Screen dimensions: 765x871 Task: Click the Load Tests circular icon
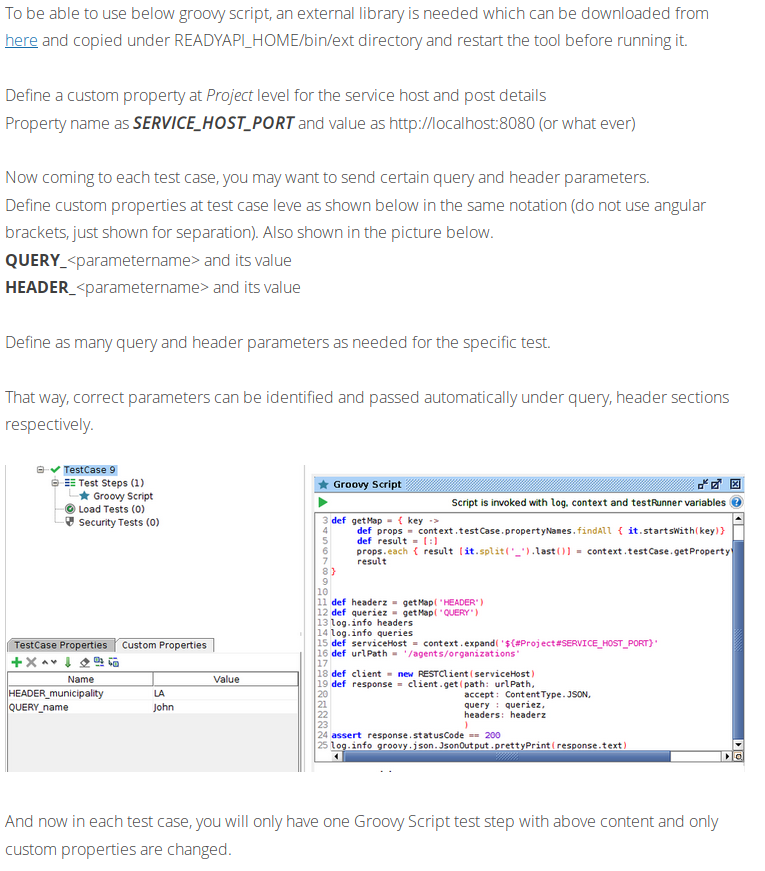coord(70,509)
